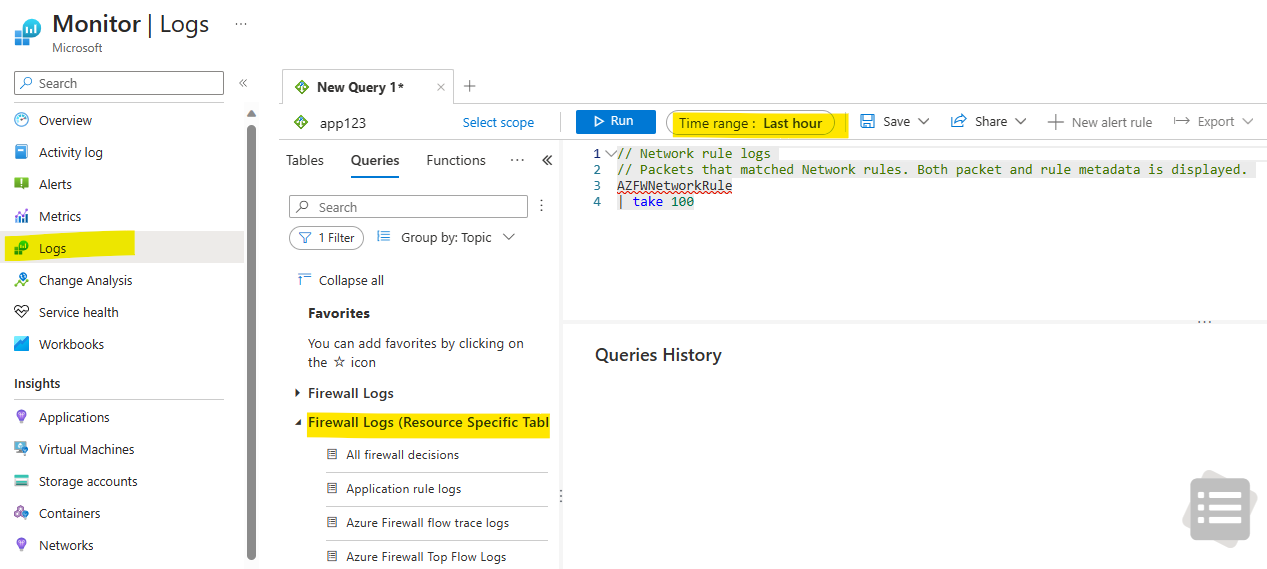Open the Share dropdown arrow
The height and width of the screenshot is (569, 1267).
[1021, 121]
